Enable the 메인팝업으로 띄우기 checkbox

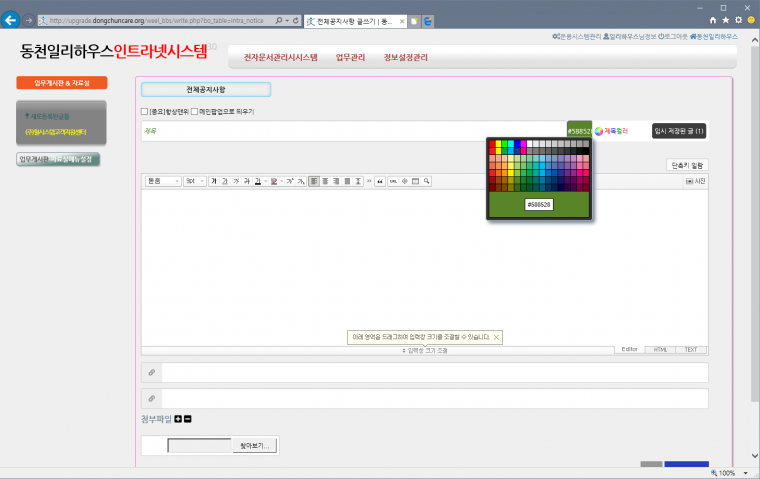[x=194, y=111]
